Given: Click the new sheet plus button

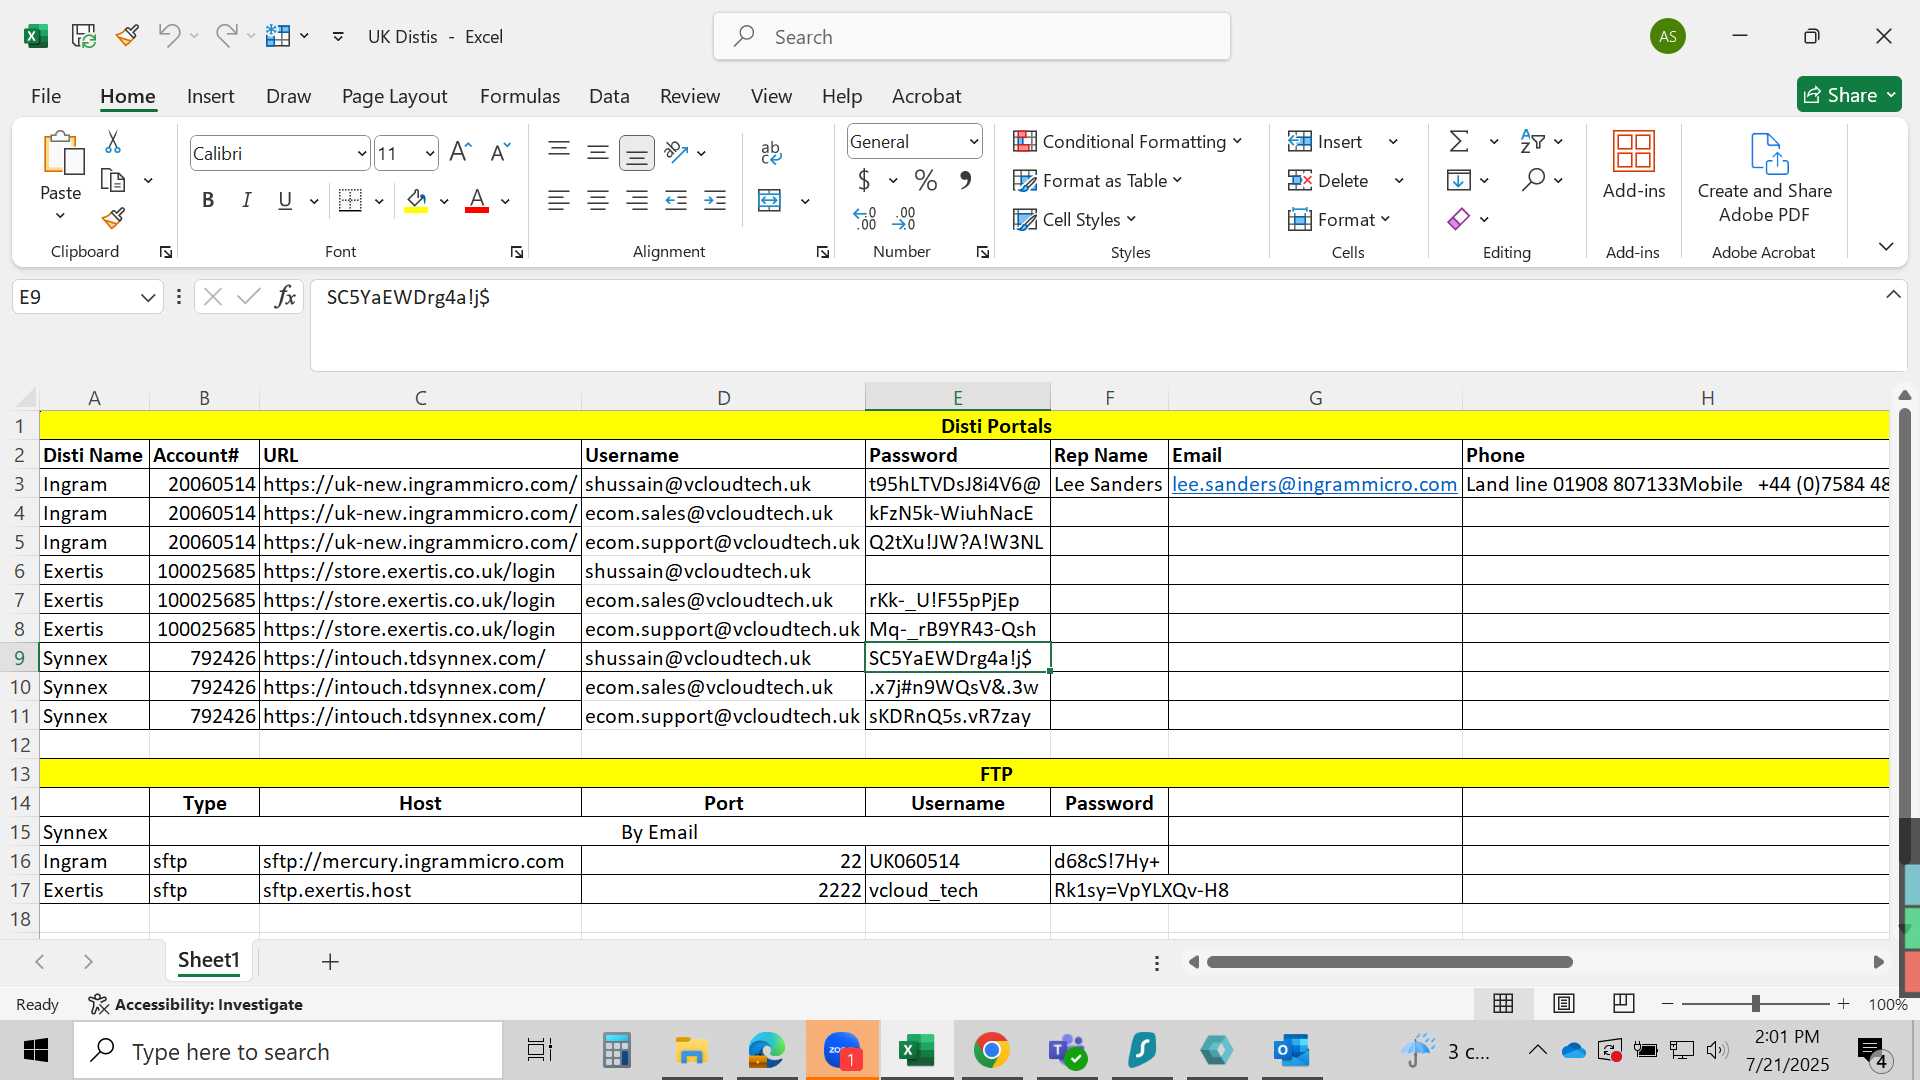Looking at the screenshot, I should [330, 962].
